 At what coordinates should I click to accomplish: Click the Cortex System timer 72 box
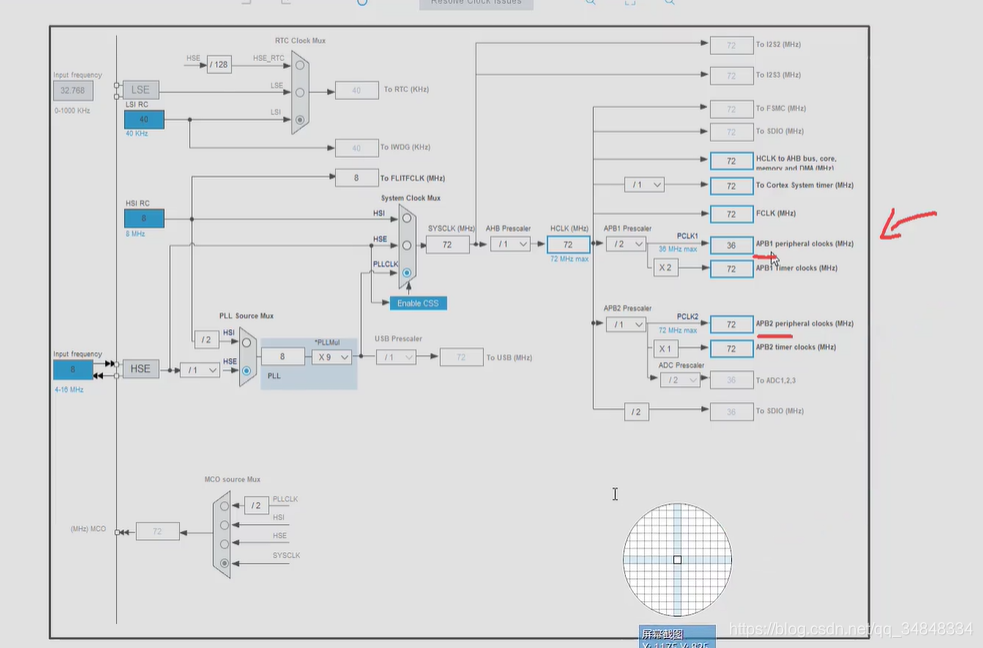(732, 186)
